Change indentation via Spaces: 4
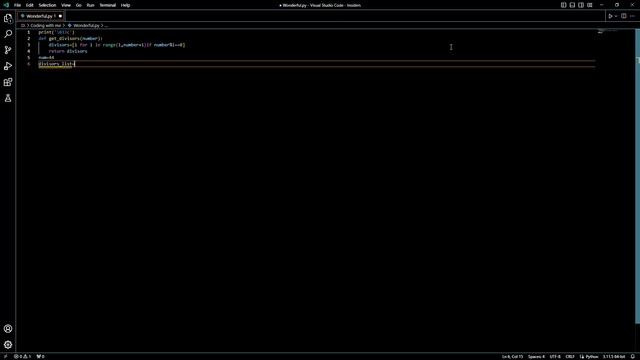 tap(536, 356)
